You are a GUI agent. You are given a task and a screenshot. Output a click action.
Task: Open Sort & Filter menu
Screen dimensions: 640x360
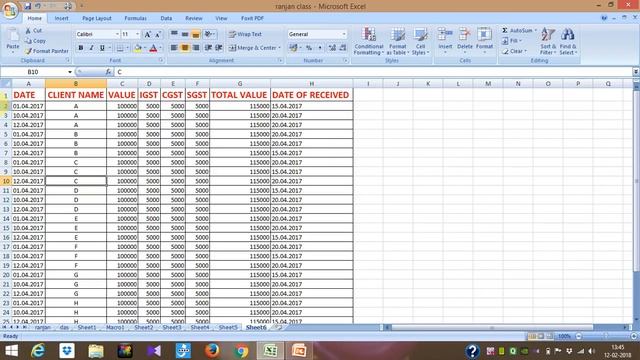coord(548,41)
